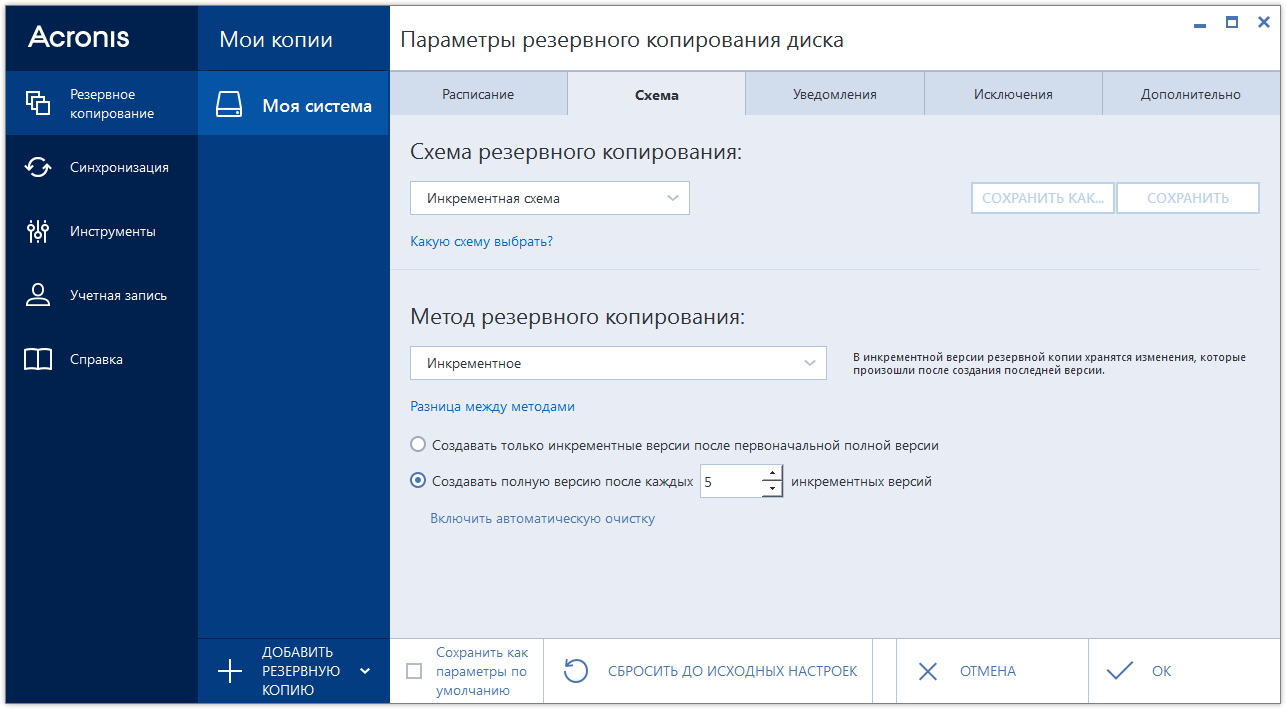
Task: Select incremental-only versions radio button
Action: [417, 444]
